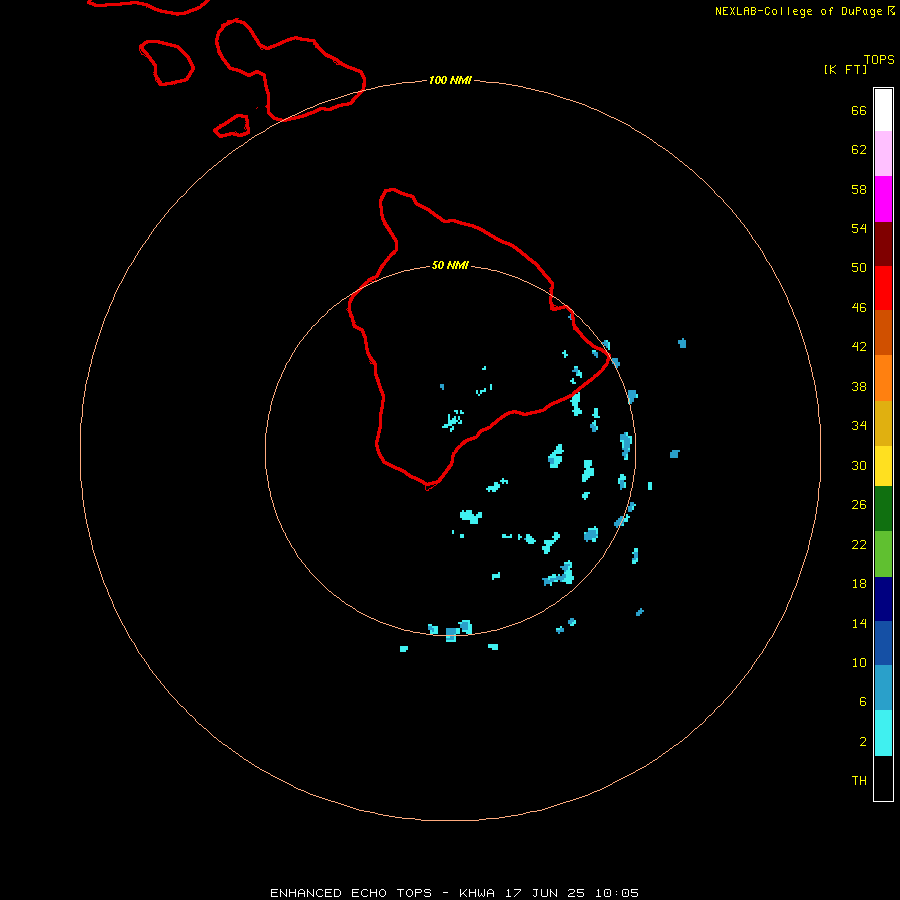Image resolution: width=900 pixels, height=900 pixels.
Task: Click the legend value 46
Action: coord(859,308)
